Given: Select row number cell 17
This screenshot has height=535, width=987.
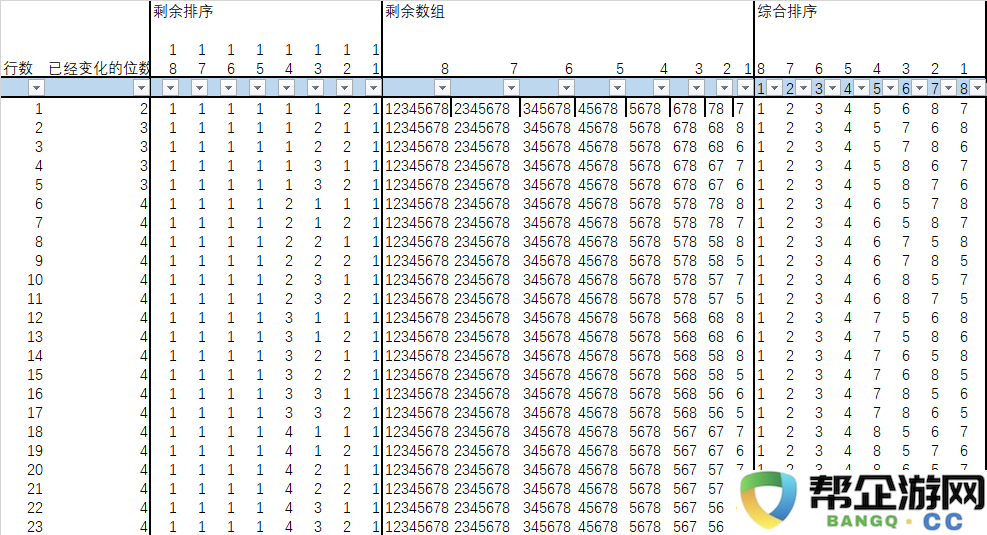Looking at the screenshot, I should click(x=35, y=413).
